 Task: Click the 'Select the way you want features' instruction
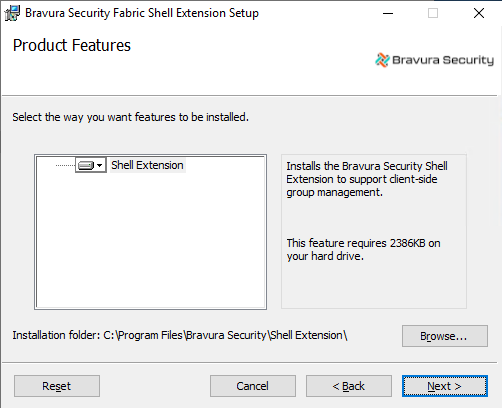click(130, 117)
